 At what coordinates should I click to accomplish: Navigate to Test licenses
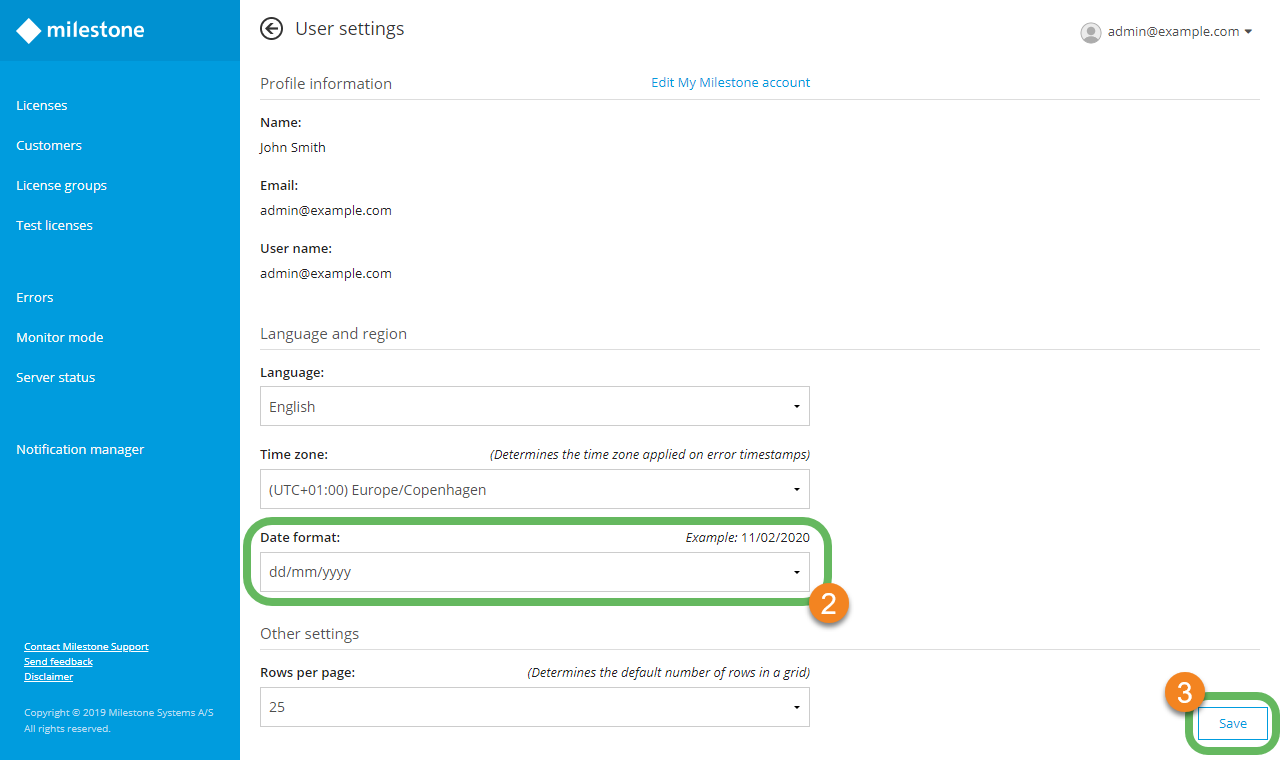[x=54, y=226]
